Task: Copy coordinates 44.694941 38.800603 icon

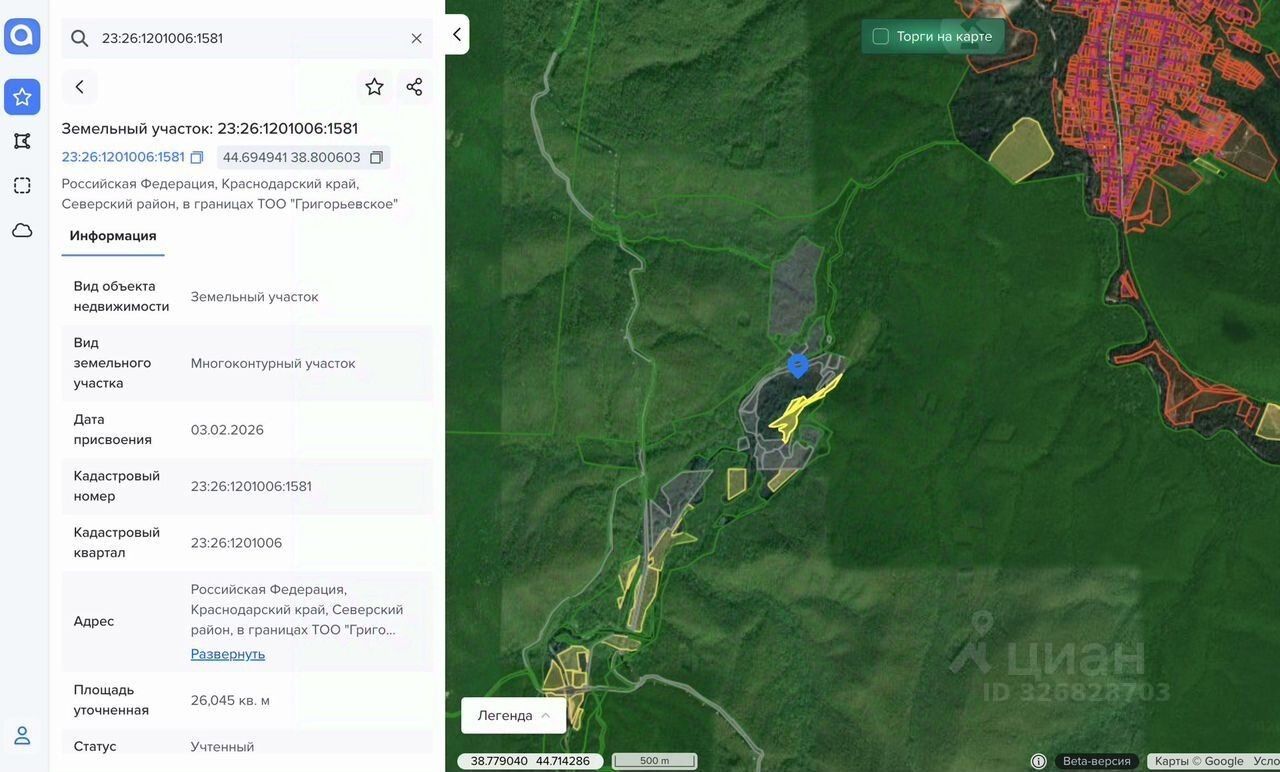Action: (x=376, y=158)
